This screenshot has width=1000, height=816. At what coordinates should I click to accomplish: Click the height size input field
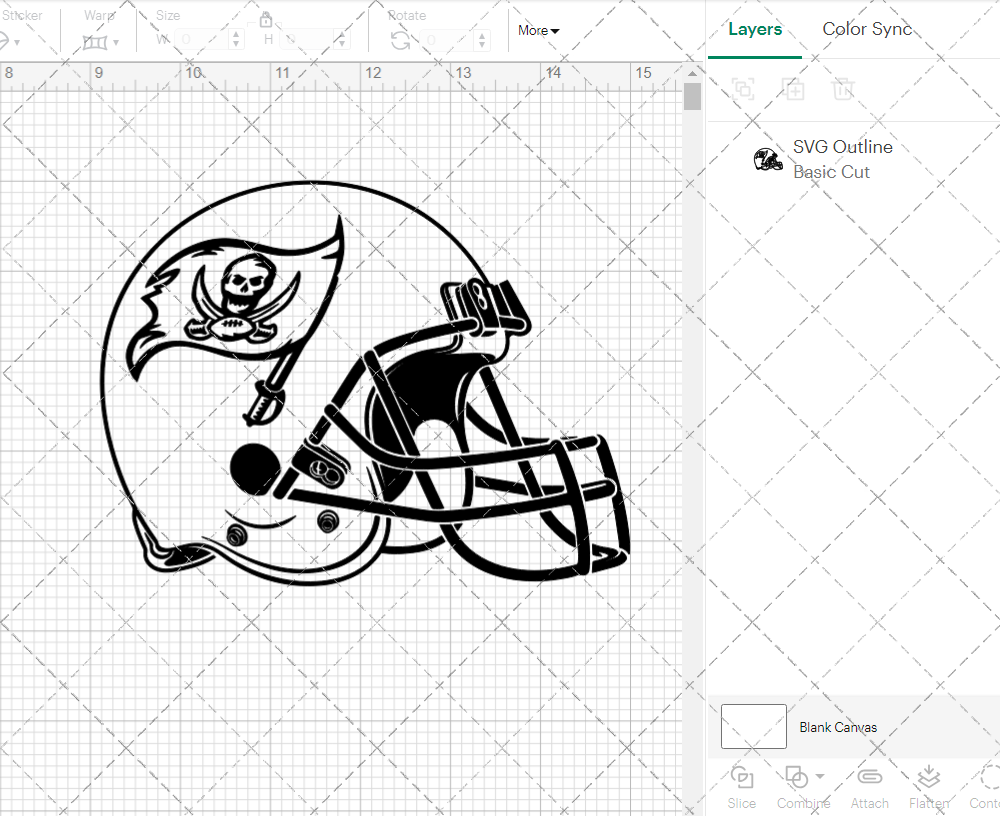pyautogui.click(x=307, y=40)
